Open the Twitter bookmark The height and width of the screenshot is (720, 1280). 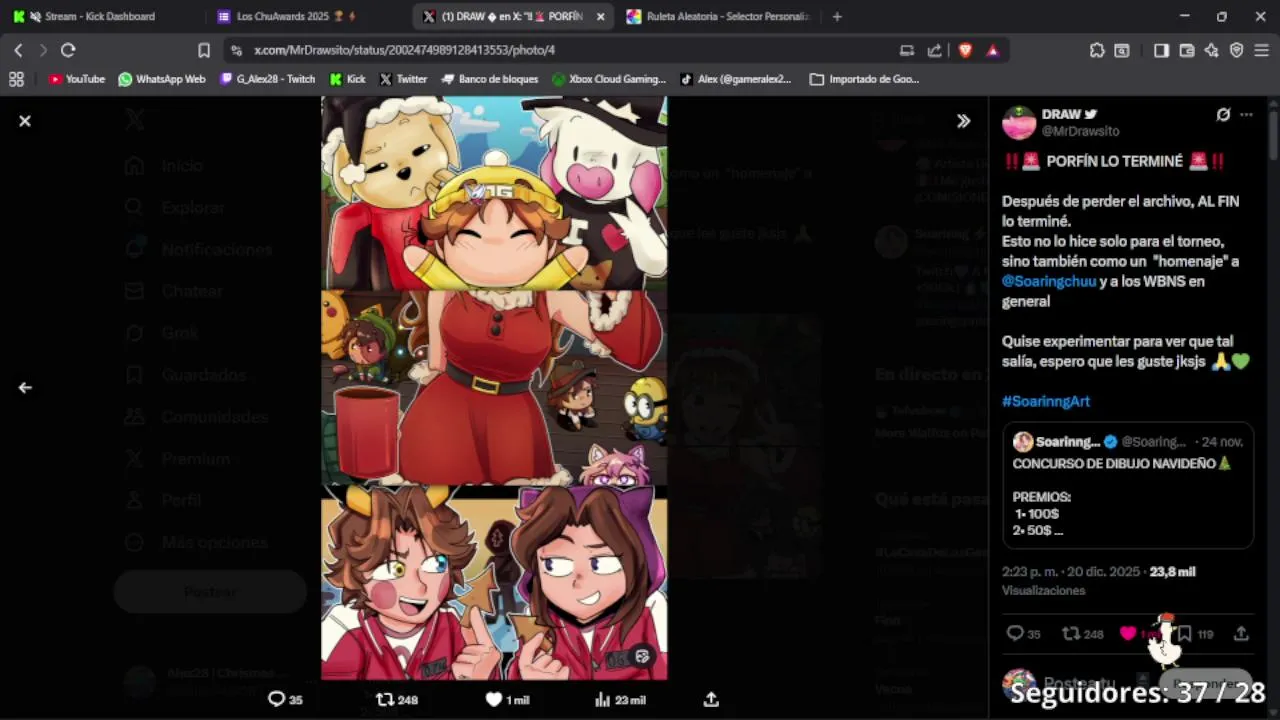pyautogui.click(x=403, y=79)
